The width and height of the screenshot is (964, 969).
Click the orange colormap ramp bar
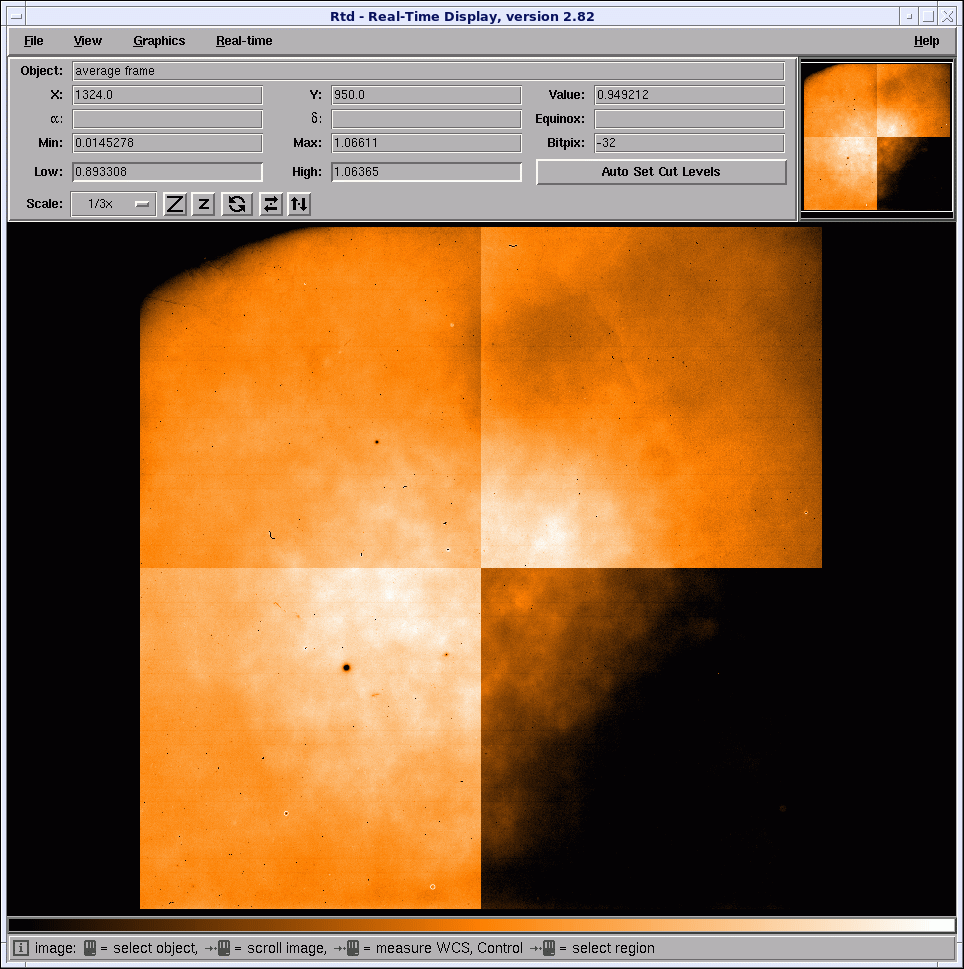(x=482, y=925)
